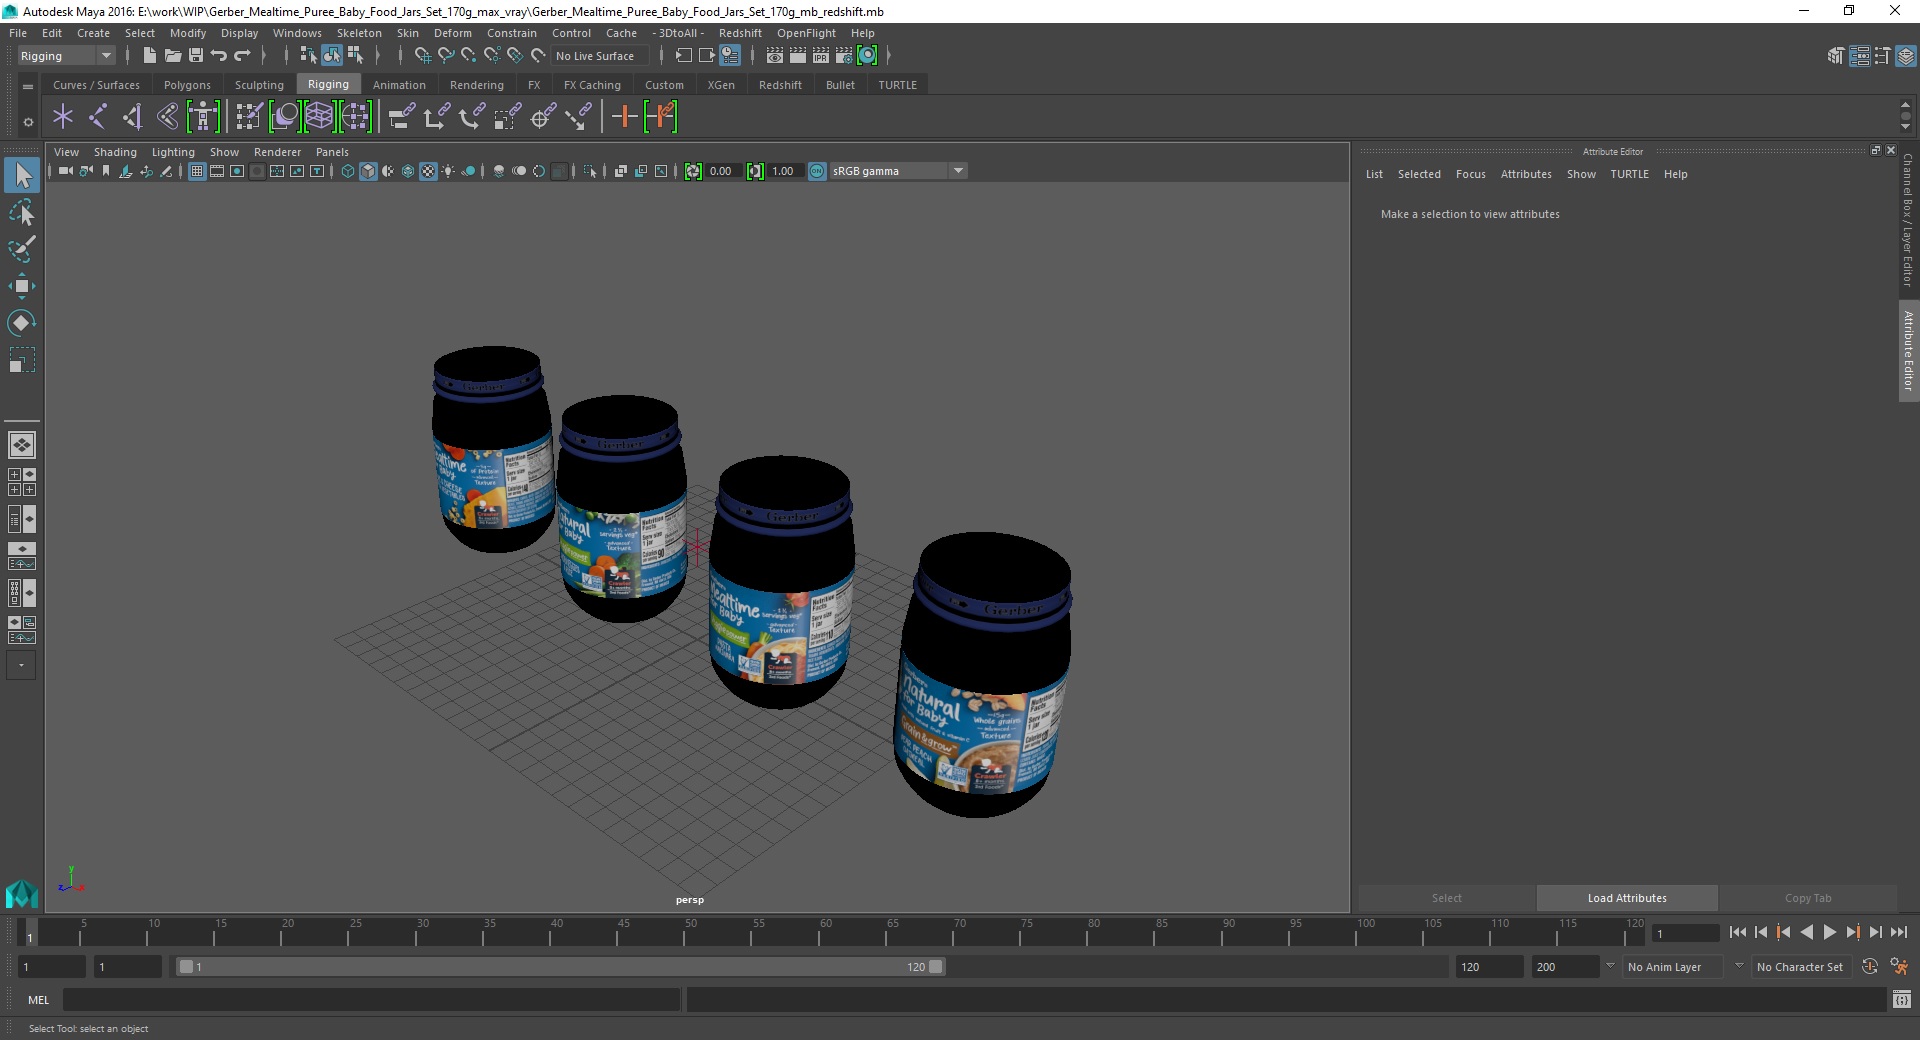Open the viewport Shading menu
This screenshot has width=1920, height=1040.
[x=115, y=152]
